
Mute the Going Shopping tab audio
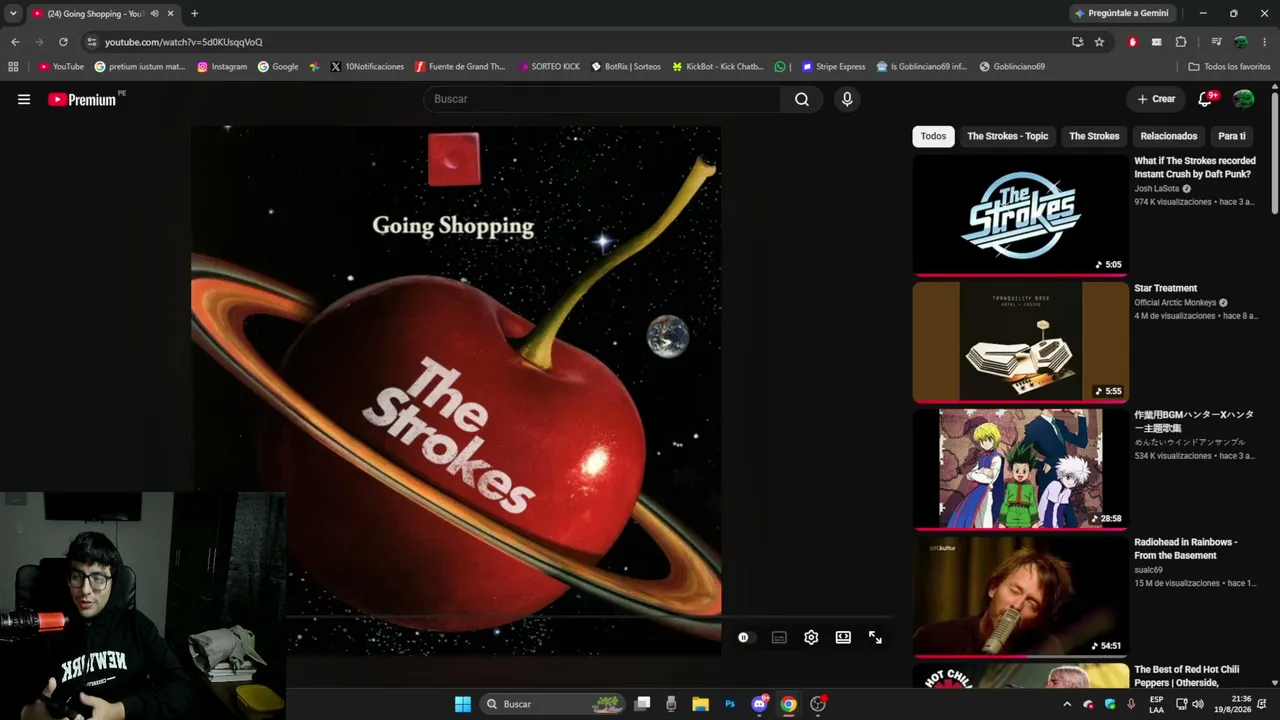coord(154,14)
